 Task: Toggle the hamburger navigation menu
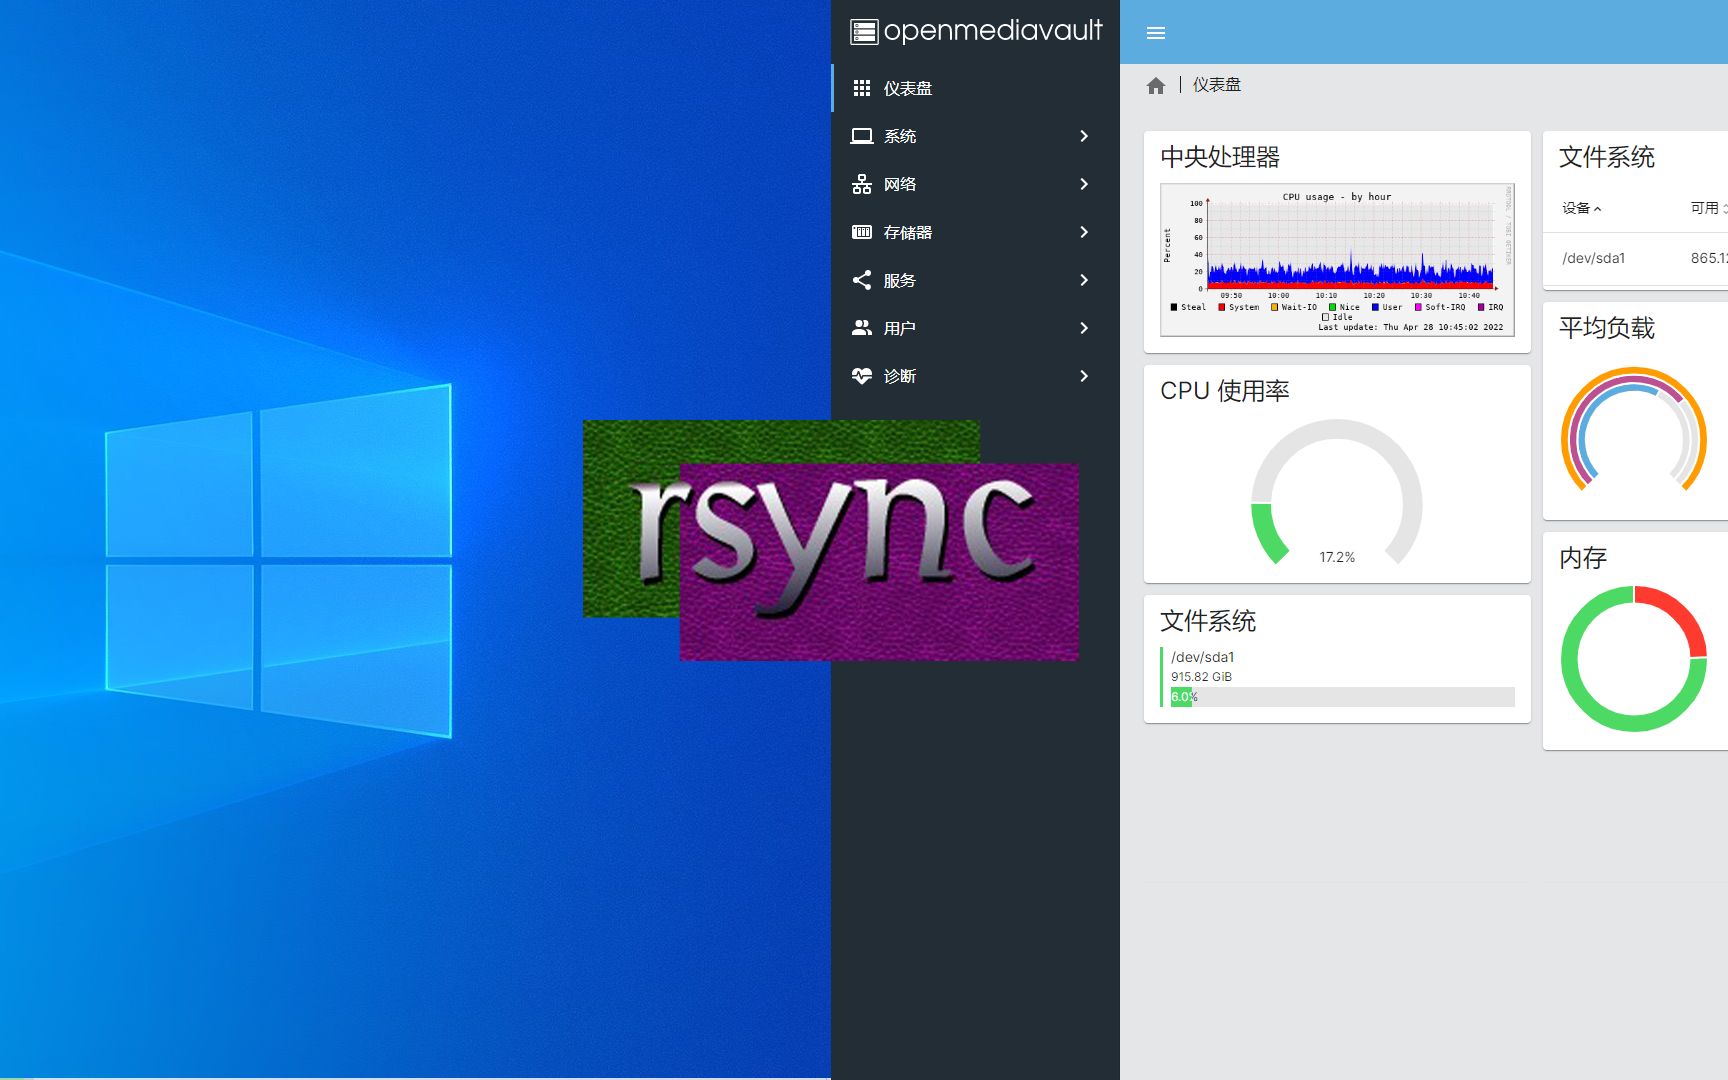pyautogui.click(x=1156, y=33)
